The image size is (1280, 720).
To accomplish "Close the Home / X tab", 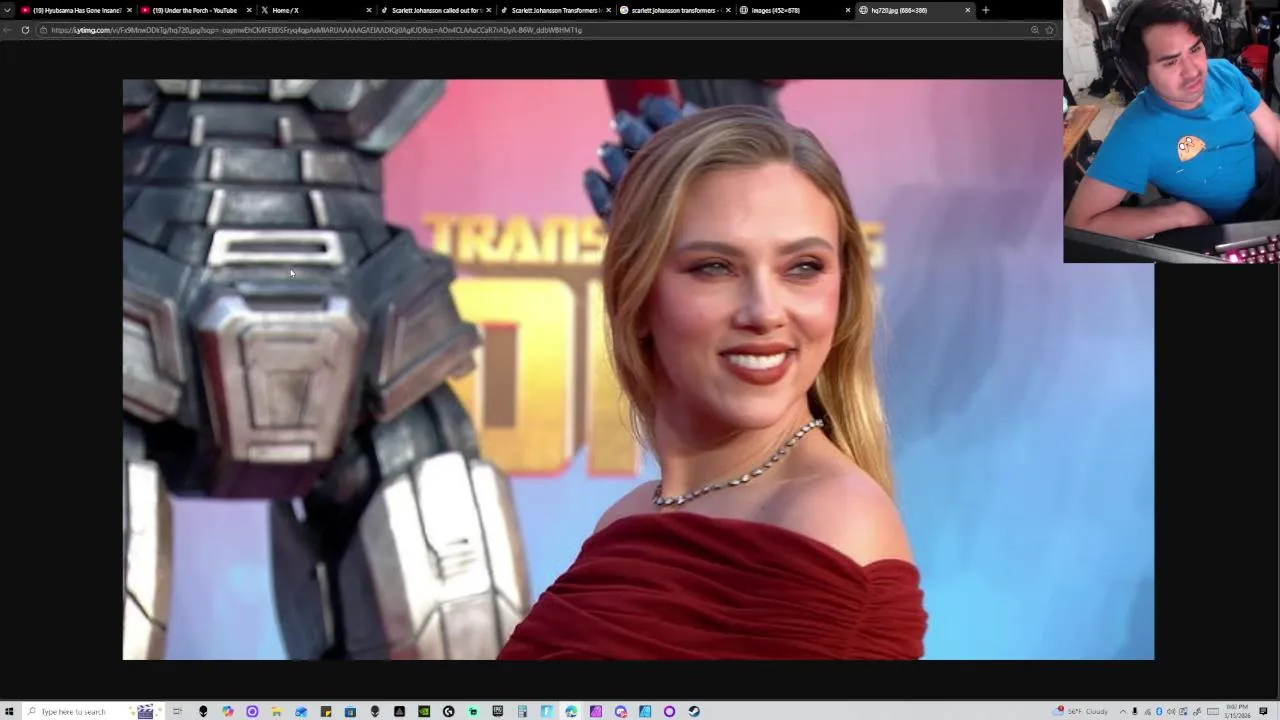I will 368,10.
